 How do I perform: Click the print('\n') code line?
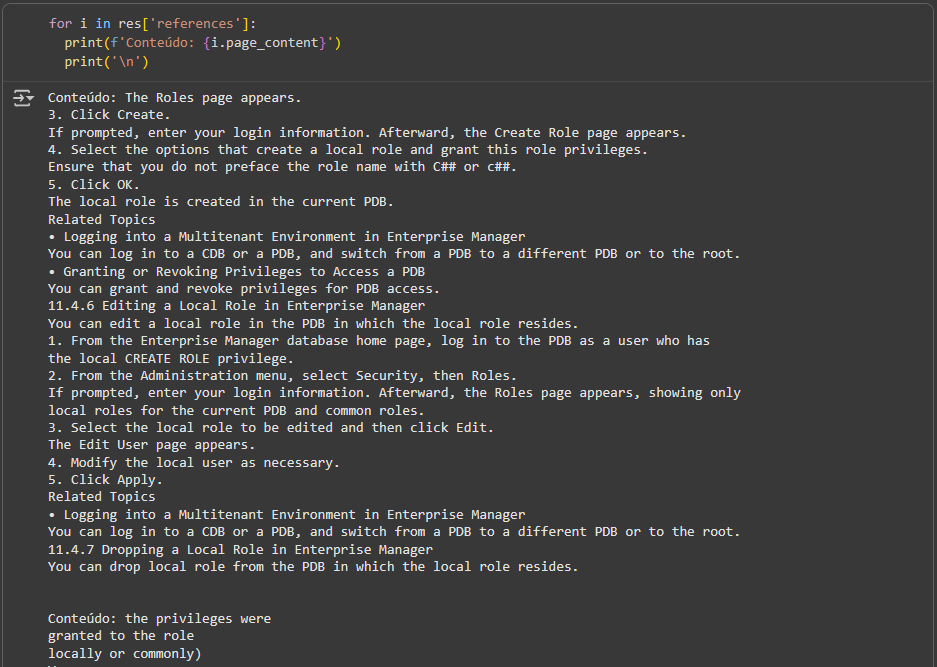[x=106, y=62]
